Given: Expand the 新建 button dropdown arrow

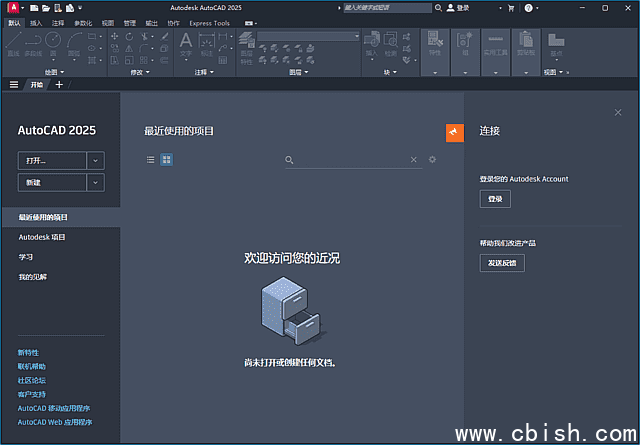Looking at the screenshot, I should 95,182.
